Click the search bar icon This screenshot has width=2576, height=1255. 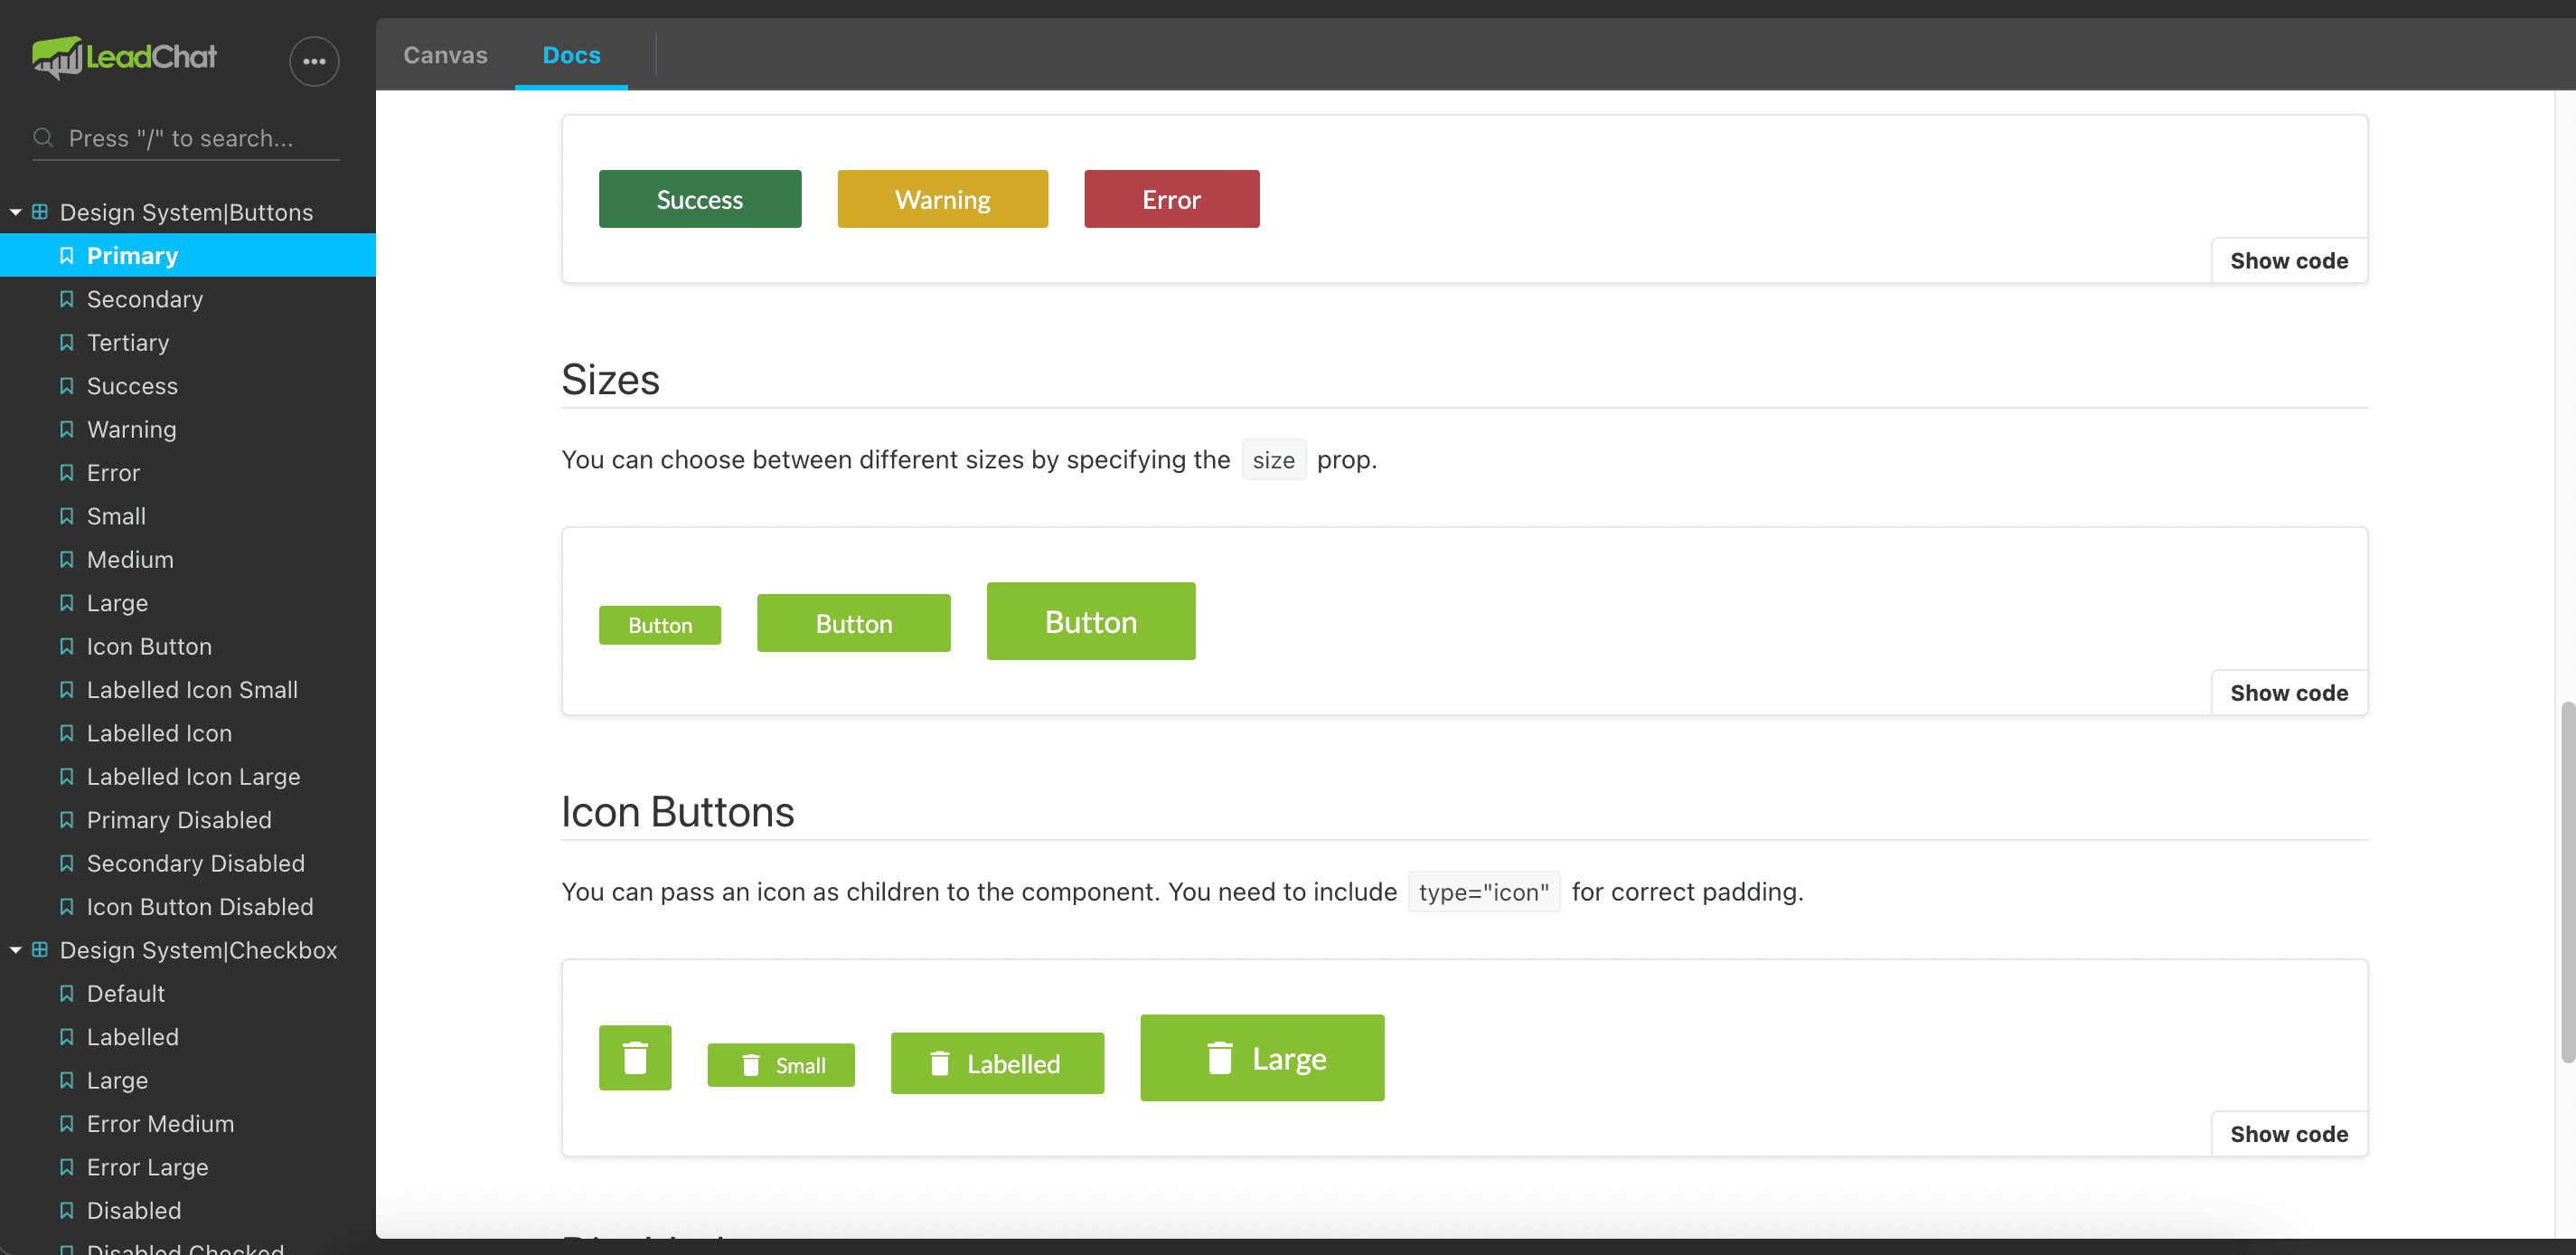46,137
